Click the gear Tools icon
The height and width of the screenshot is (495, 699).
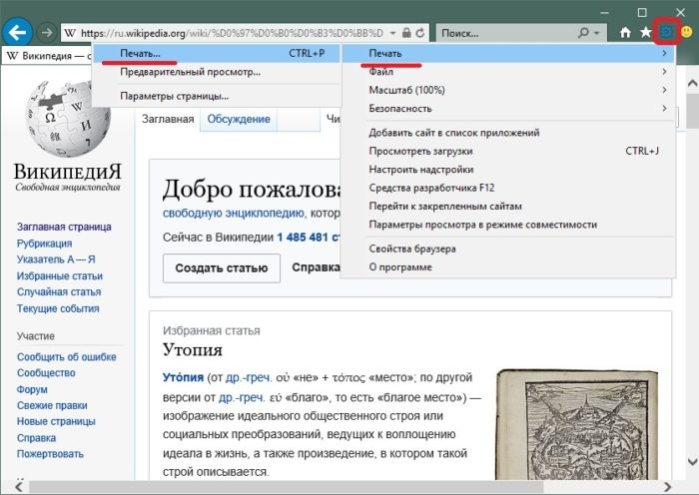coord(666,32)
